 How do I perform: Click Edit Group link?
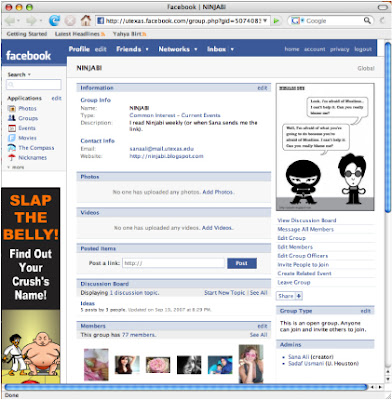coord(291,238)
